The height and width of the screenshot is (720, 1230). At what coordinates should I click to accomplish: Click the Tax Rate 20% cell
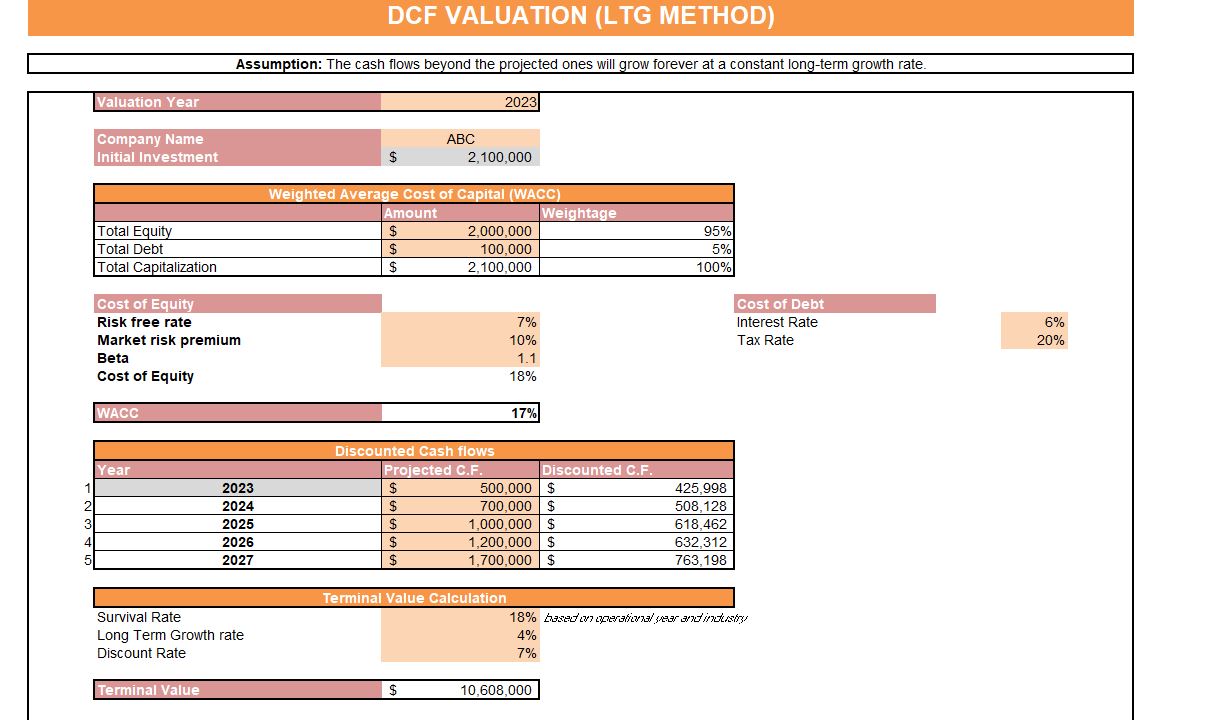1035,340
